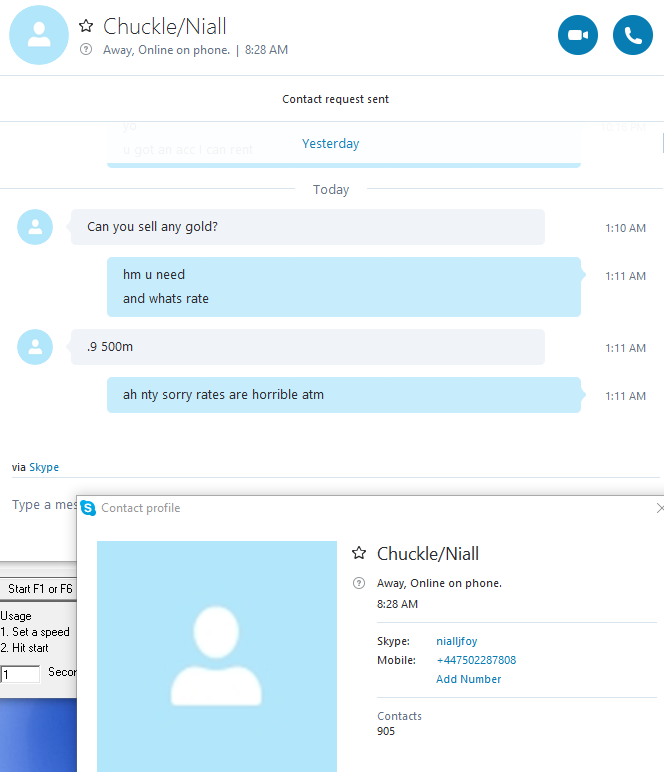This screenshot has width=664, height=772.
Task: Jump to the Yesterday section link
Action: (330, 144)
